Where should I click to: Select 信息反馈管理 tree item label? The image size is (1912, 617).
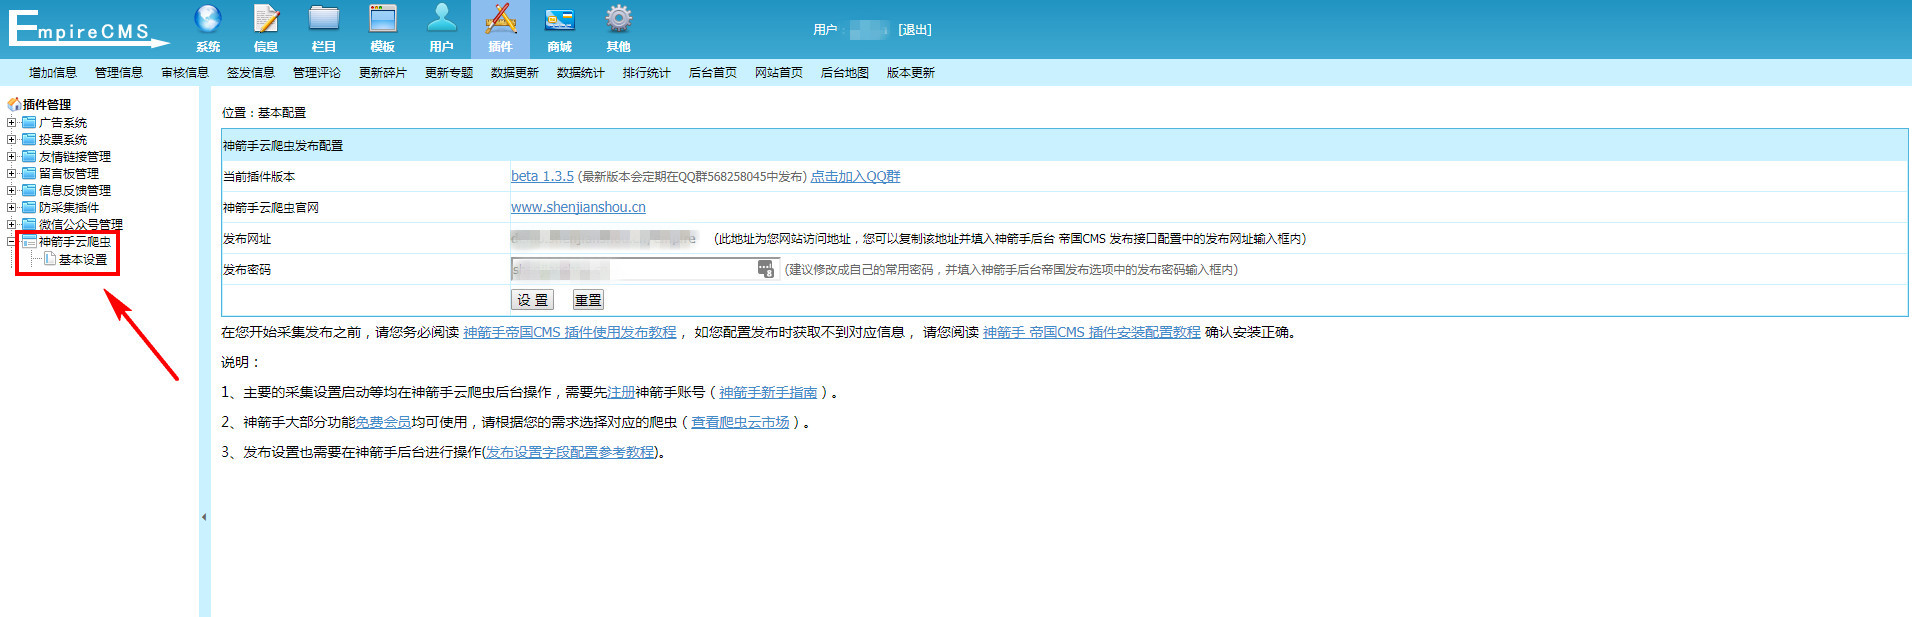click(75, 190)
